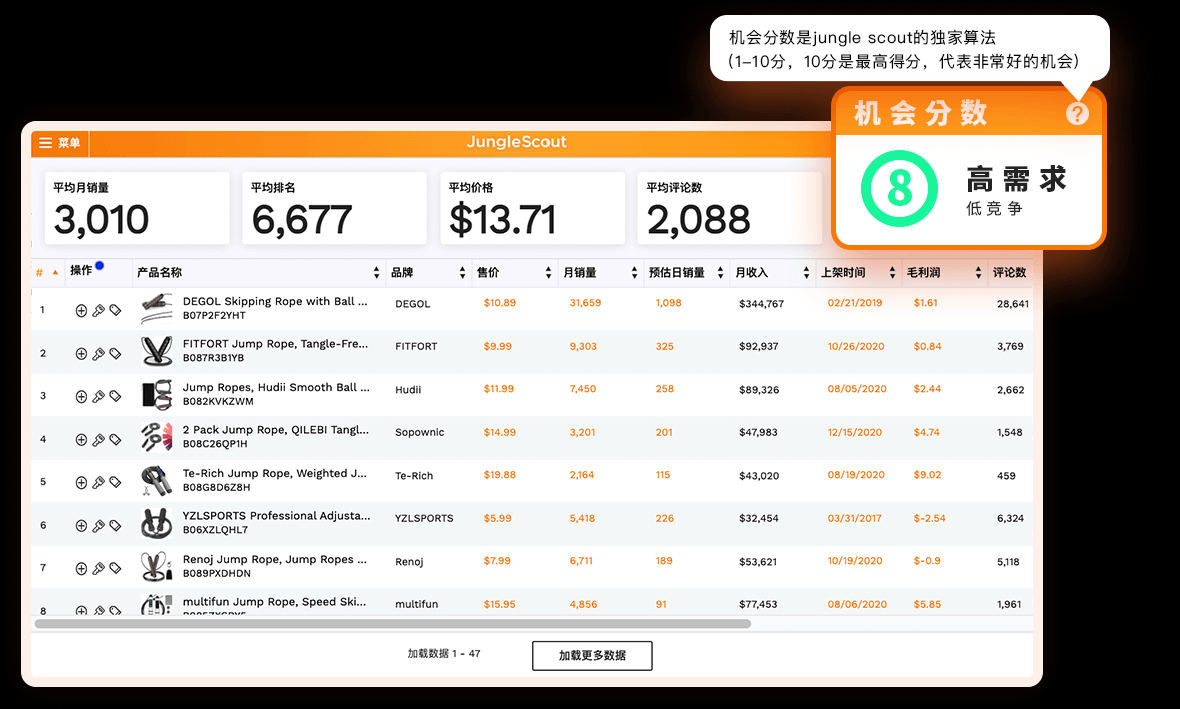Click the help icon on 机会分数
This screenshot has height=709, width=1180.
pyautogui.click(x=1077, y=114)
